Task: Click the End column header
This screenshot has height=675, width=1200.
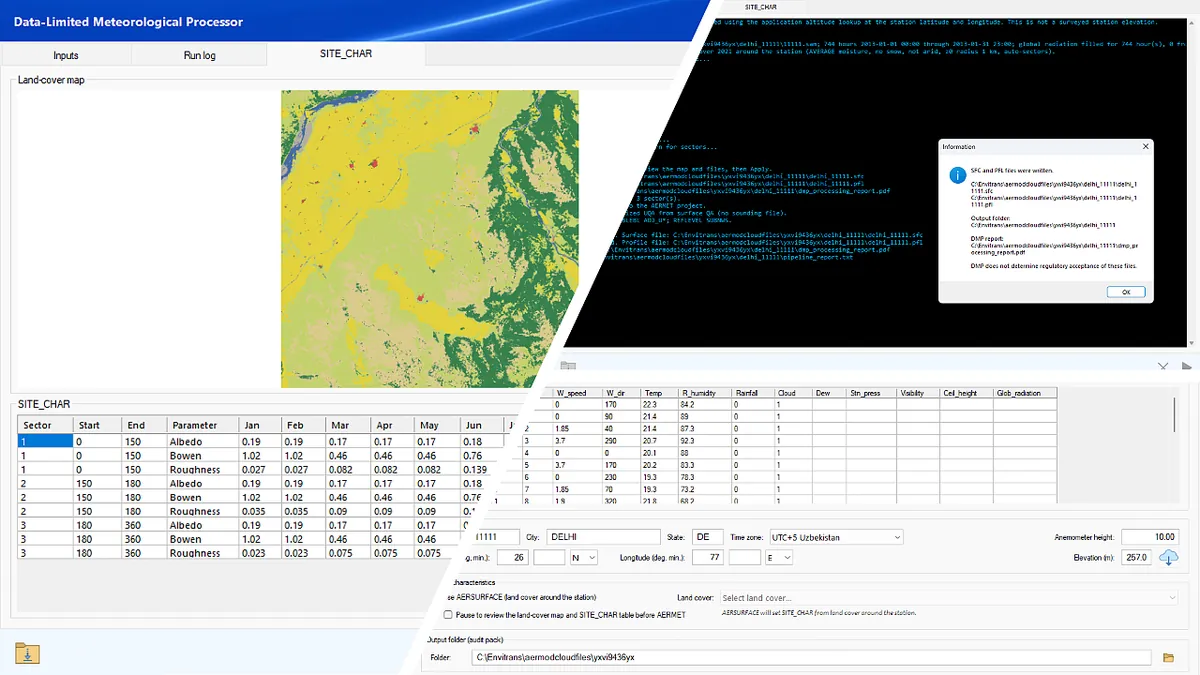Action: pyautogui.click(x=142, y=425)
